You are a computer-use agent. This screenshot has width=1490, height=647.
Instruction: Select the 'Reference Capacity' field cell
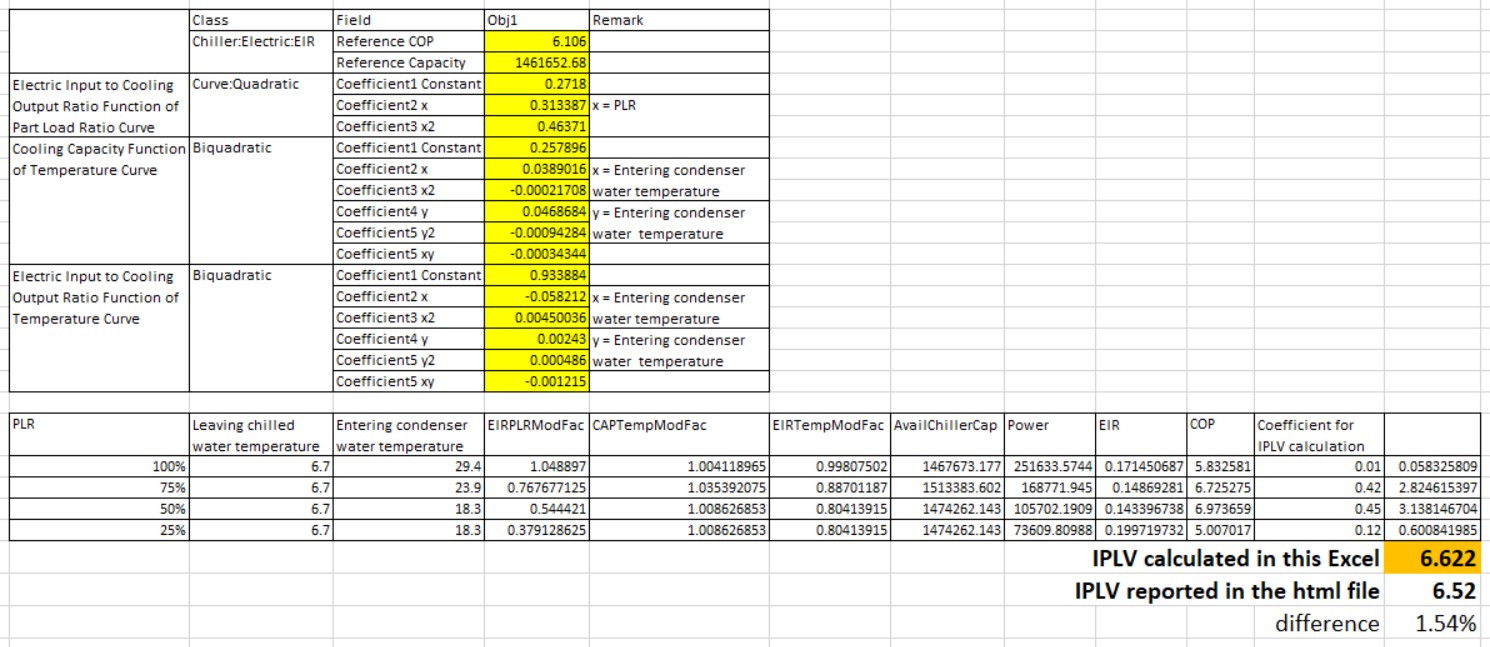(407, 63)
